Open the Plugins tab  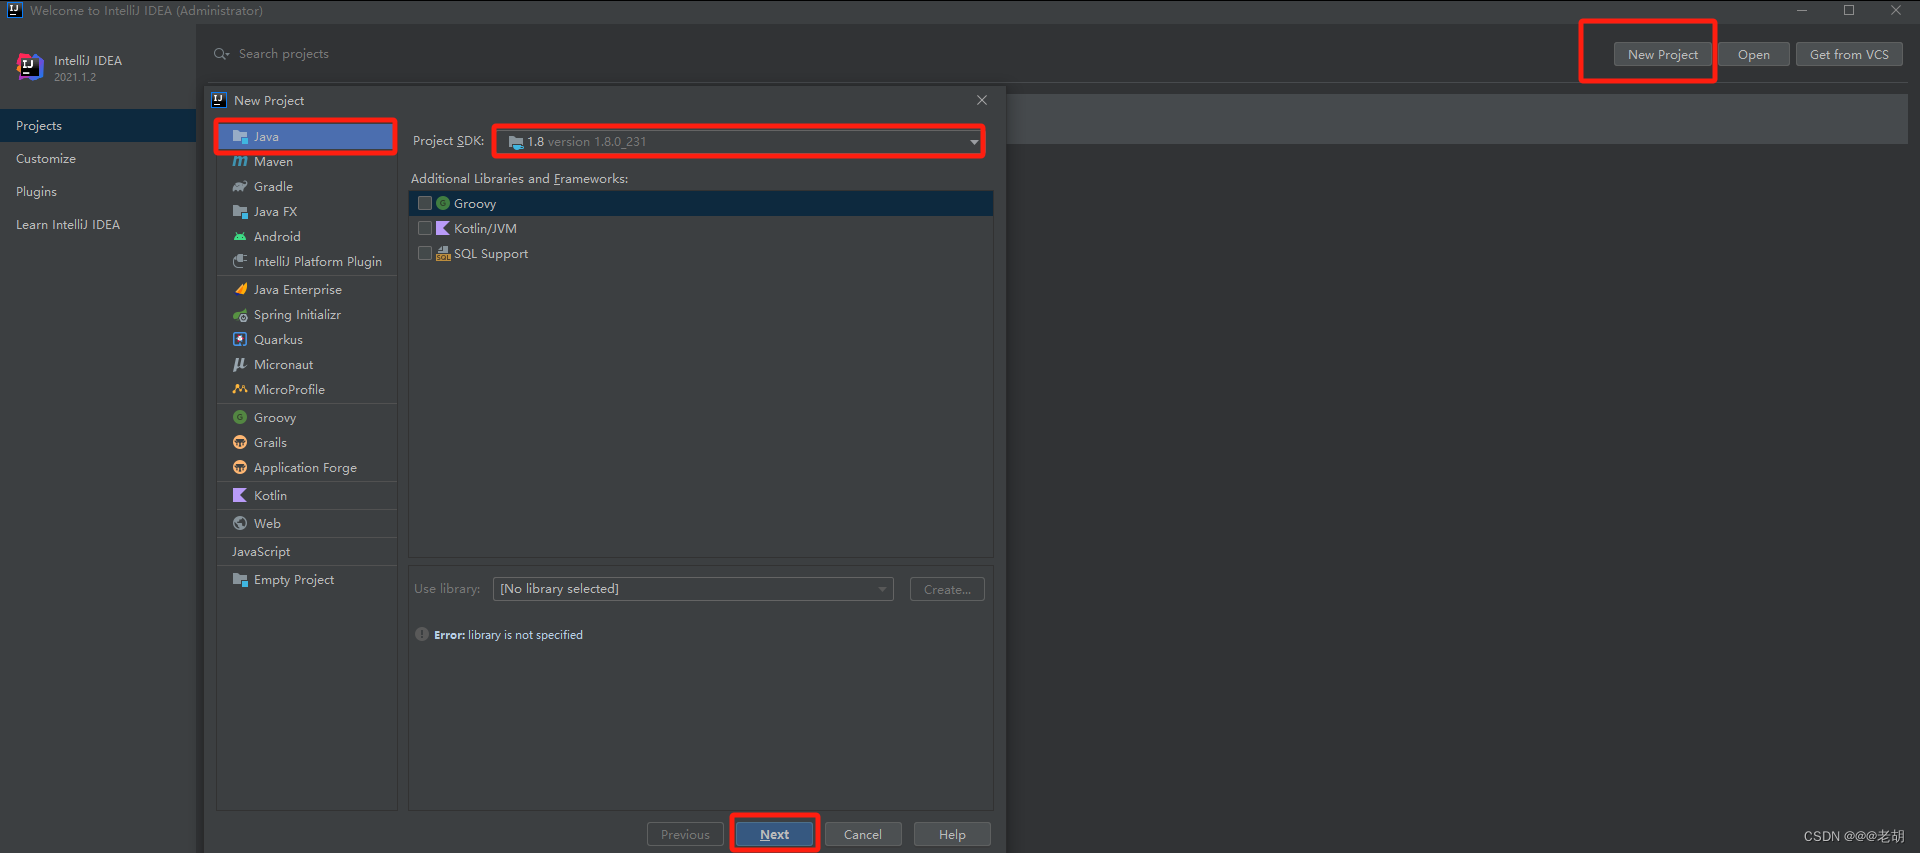tap(98, 191)
